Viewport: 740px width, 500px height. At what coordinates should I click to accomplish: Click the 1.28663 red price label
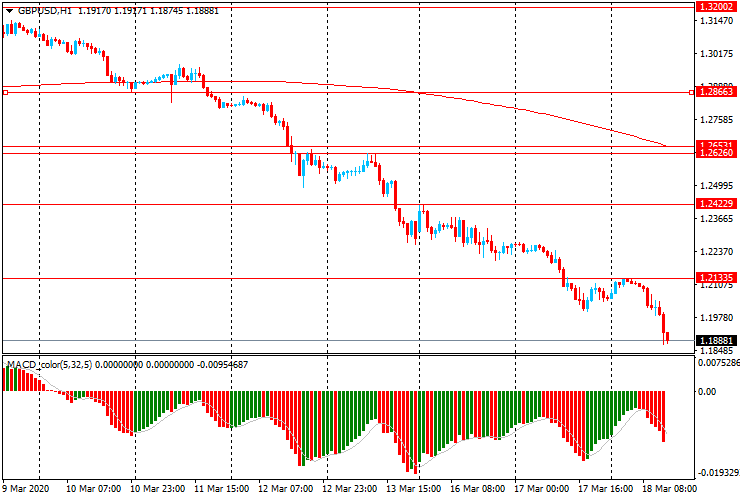[x=715, y=92]
